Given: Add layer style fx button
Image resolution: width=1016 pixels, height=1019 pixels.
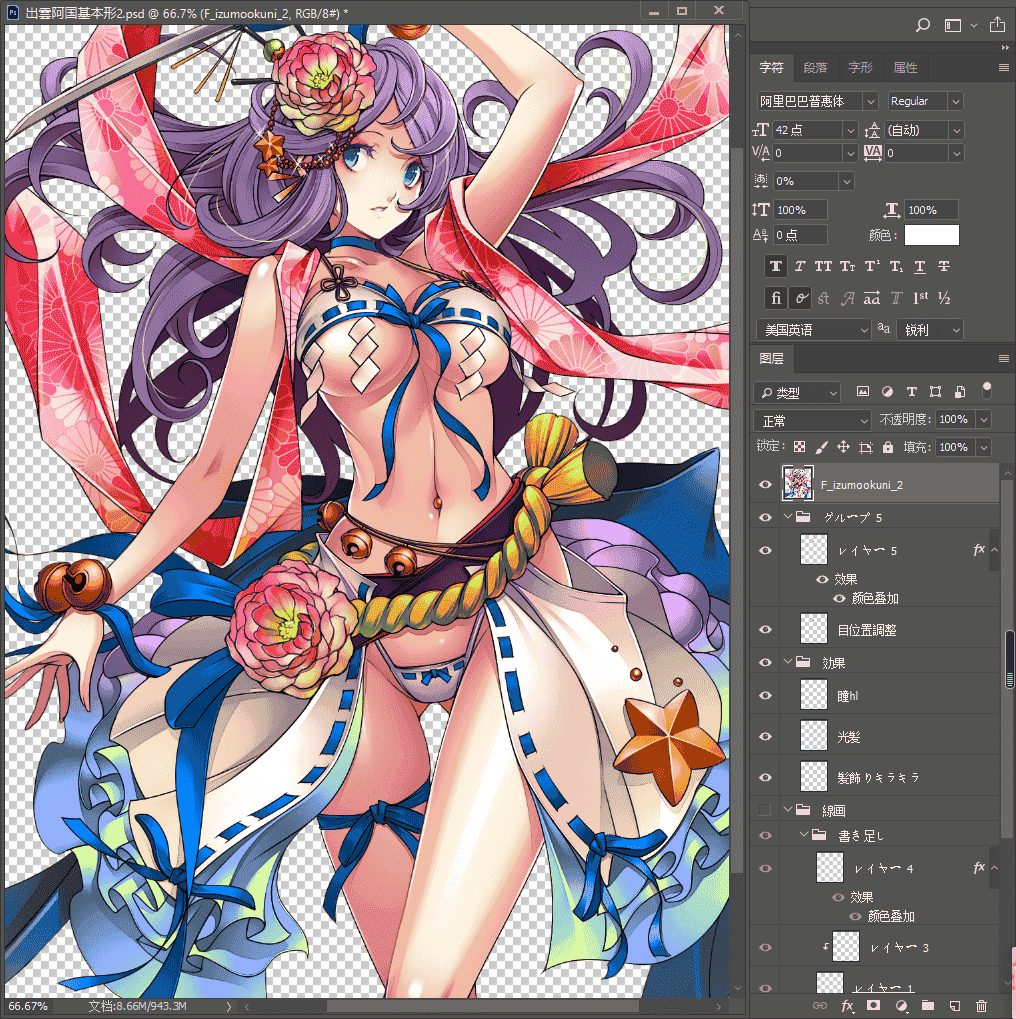Looking at the screenshot, I should pyautogui.click(x=846, y=1006).
